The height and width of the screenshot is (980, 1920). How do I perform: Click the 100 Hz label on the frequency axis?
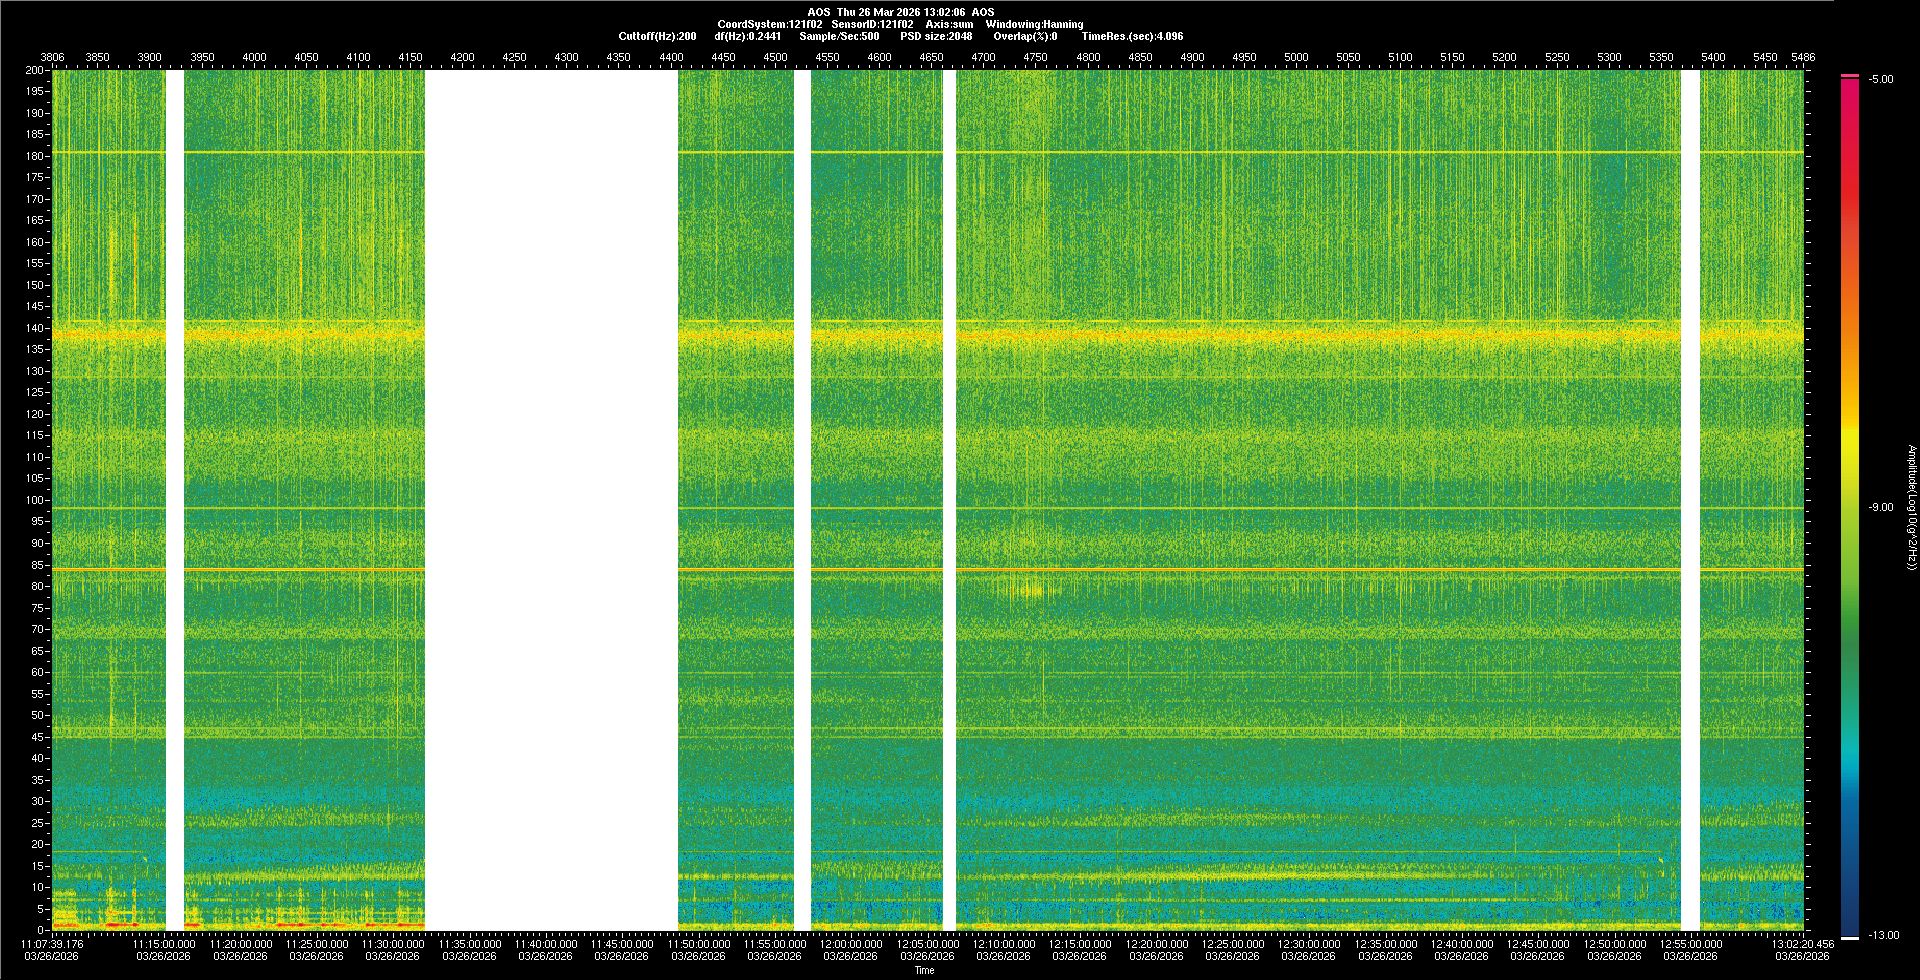click(x=34, y=500)
